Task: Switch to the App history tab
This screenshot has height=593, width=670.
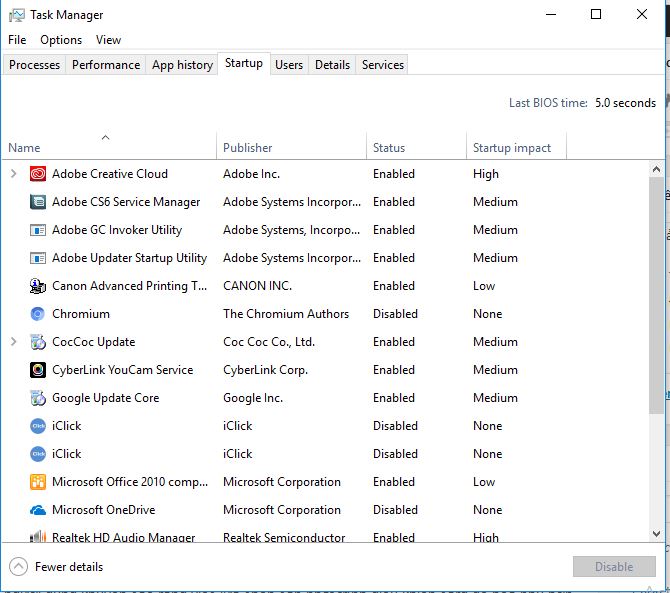Action: pos(182,65)
